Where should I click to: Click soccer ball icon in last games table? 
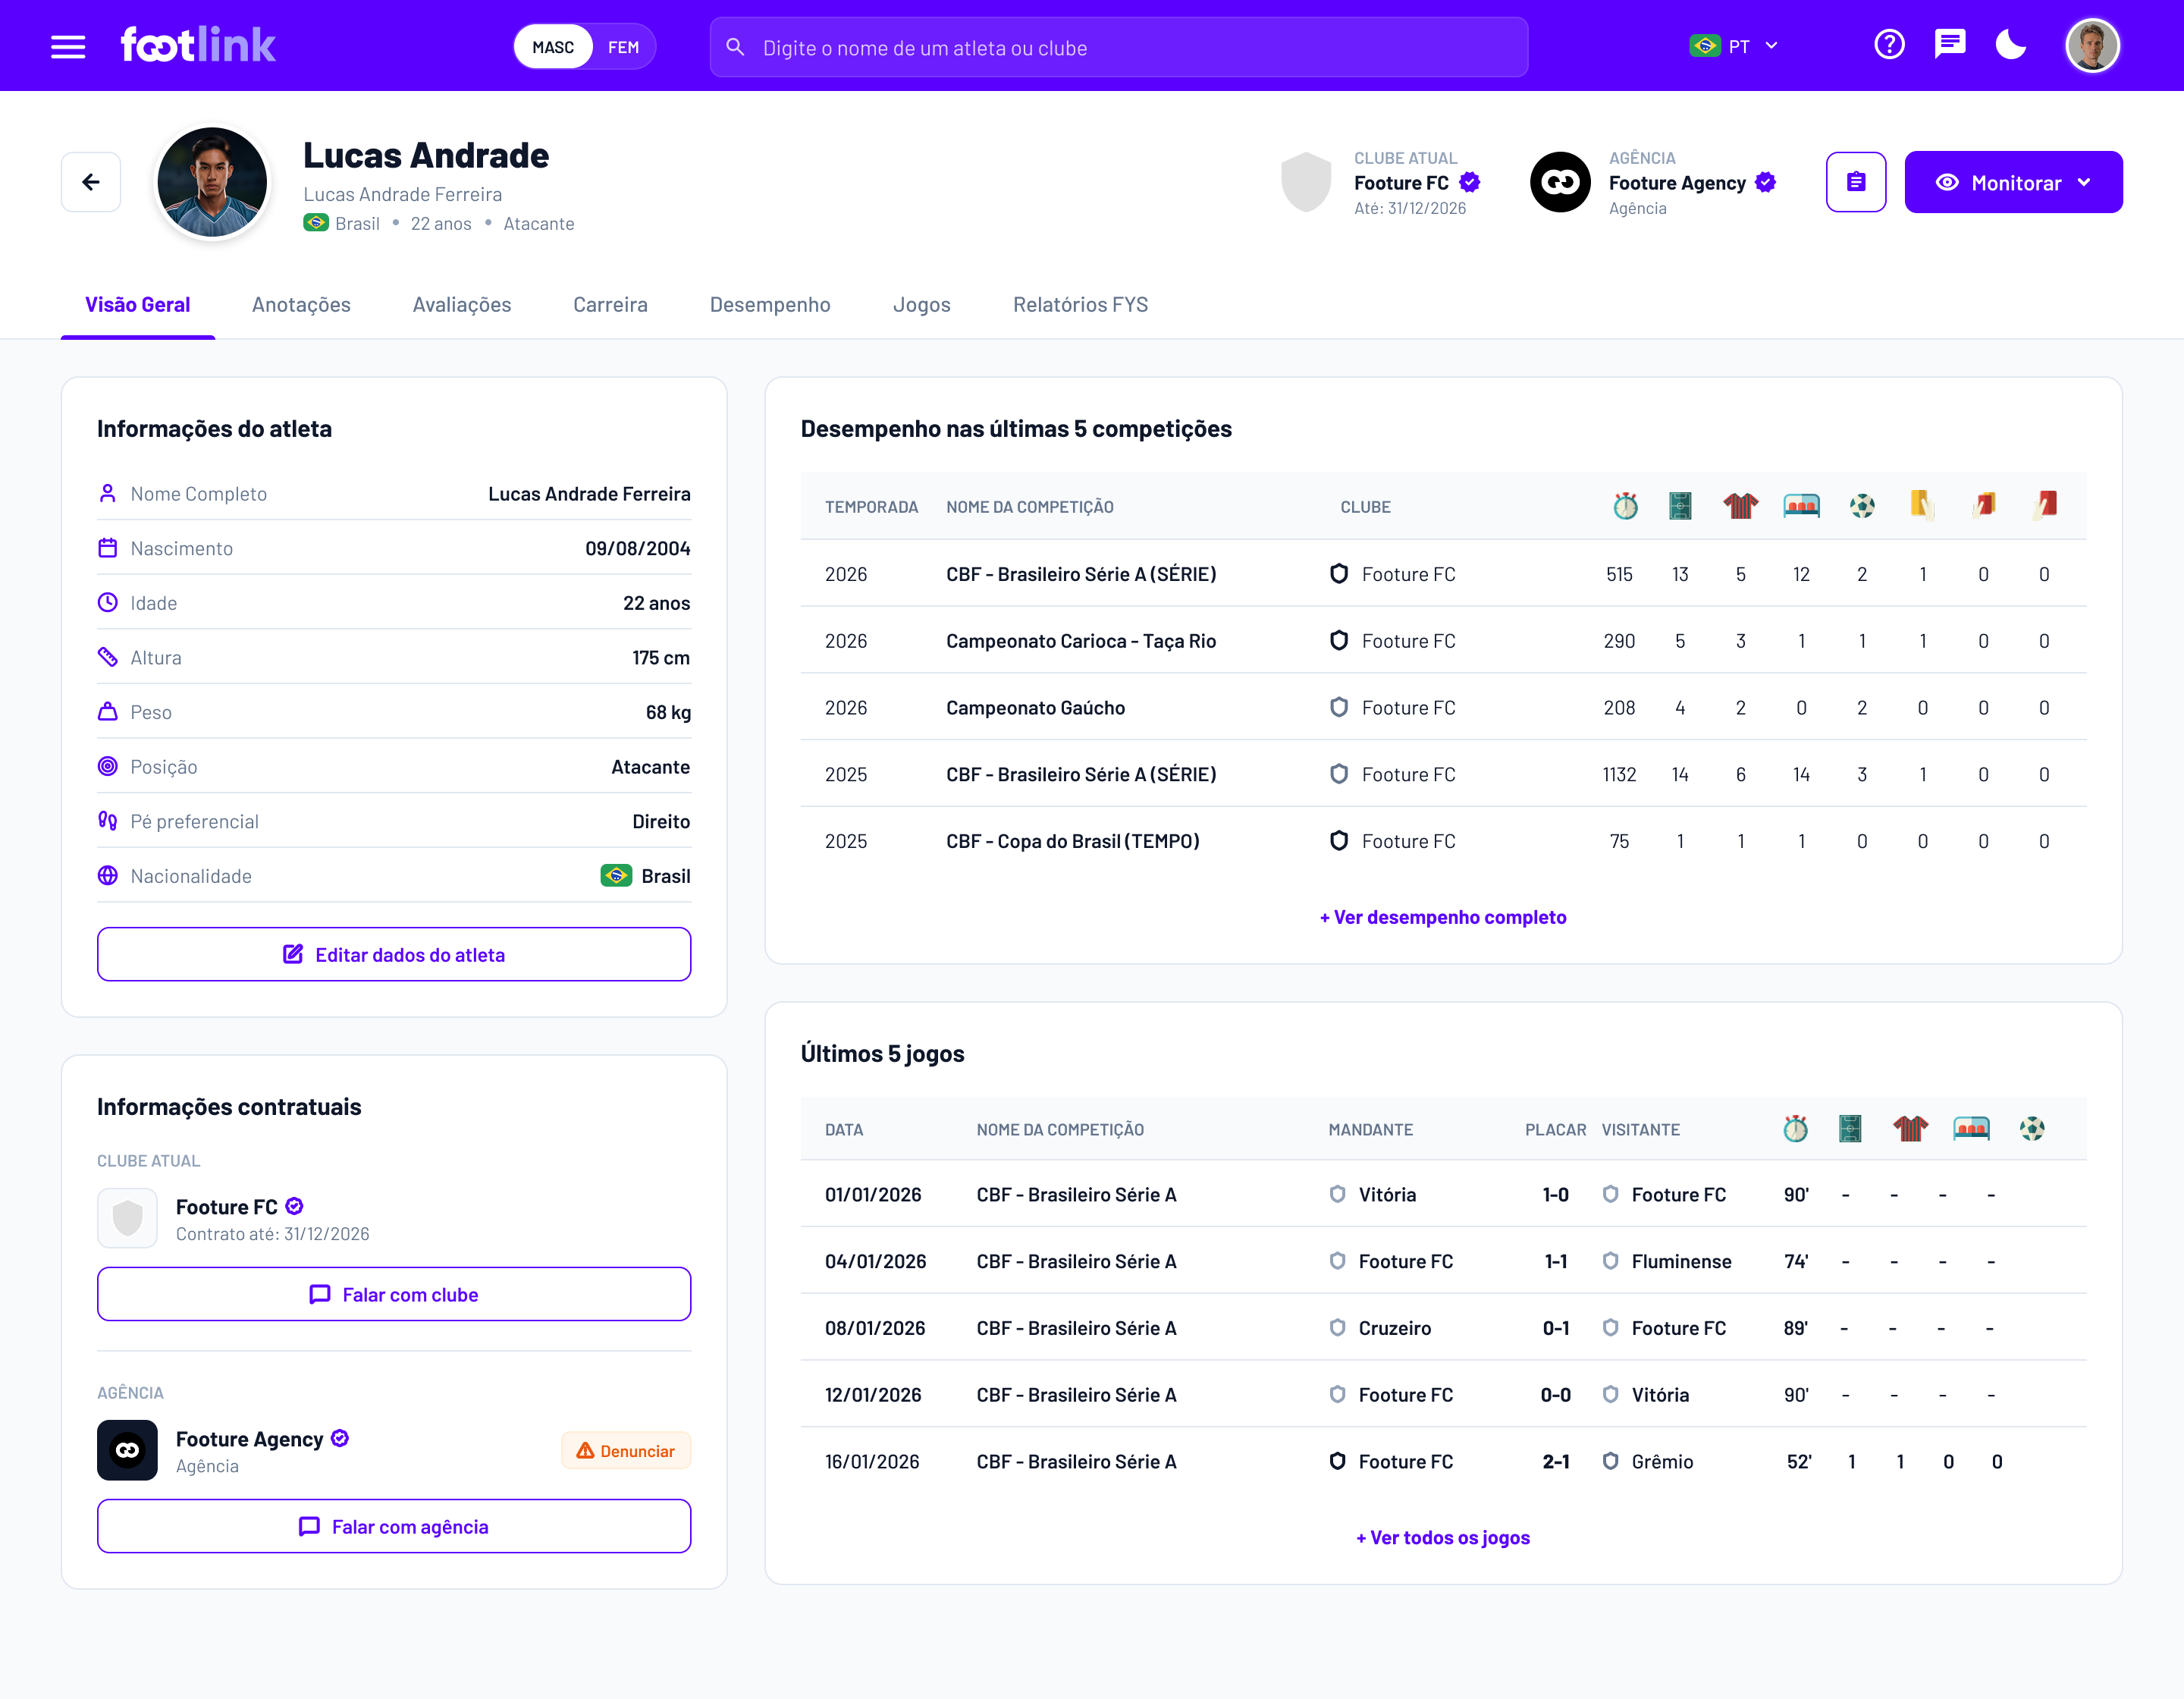click(x=2032, y=1129)
